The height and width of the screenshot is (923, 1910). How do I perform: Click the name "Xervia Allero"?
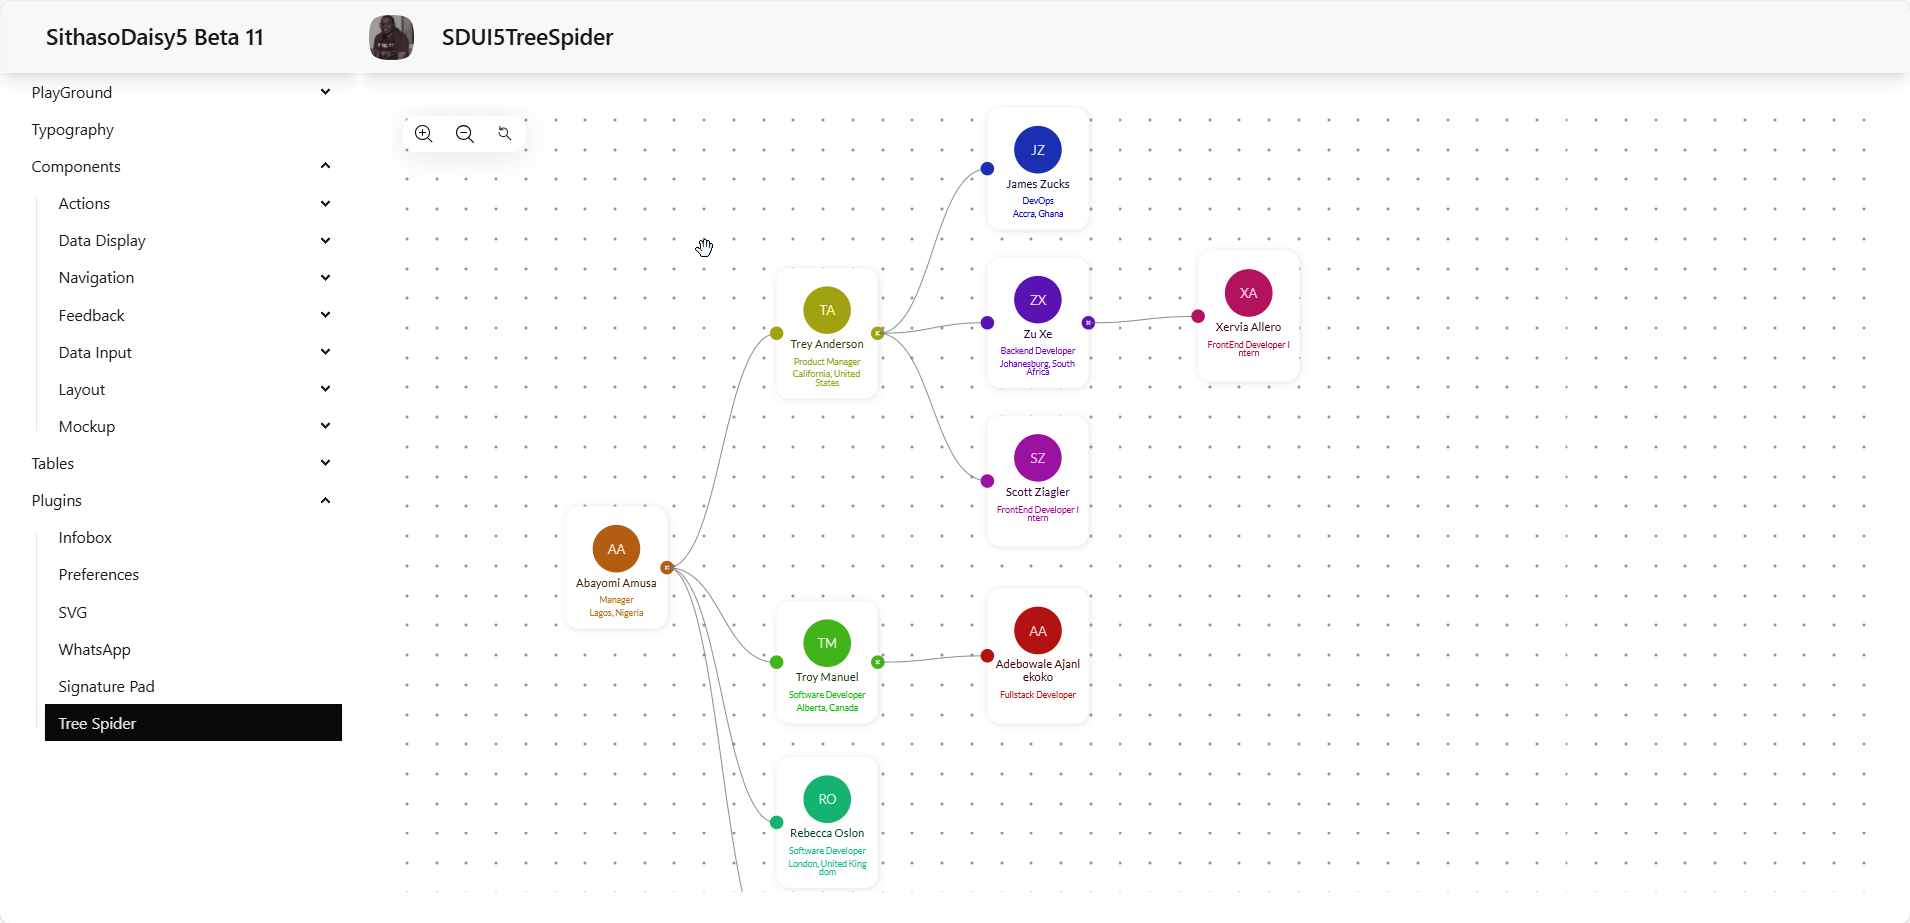click(1249, 327)
